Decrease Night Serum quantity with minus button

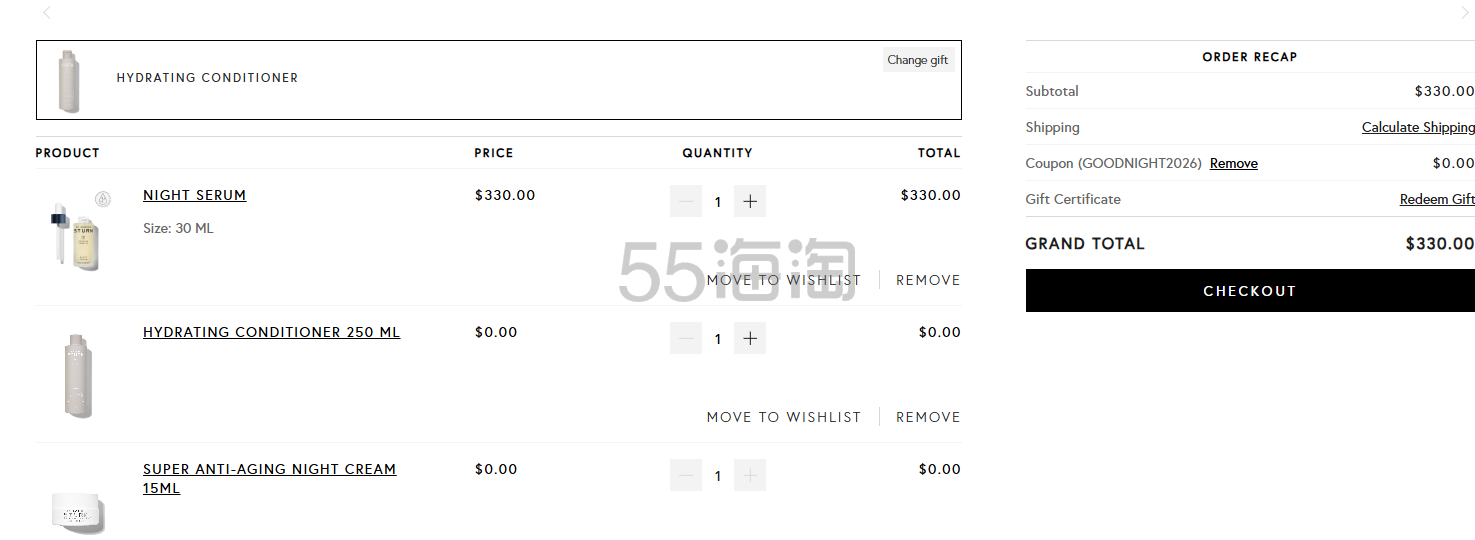tap(686, 201)
